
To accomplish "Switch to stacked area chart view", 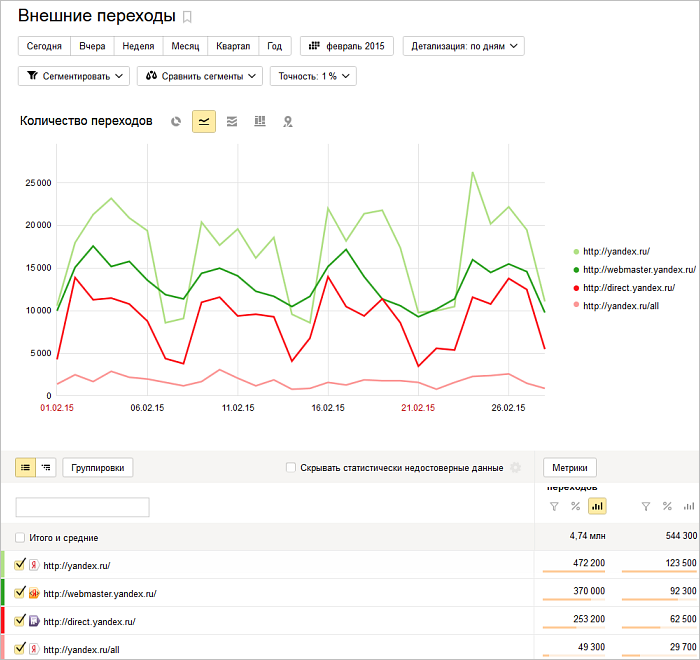I will pos(232,121).
